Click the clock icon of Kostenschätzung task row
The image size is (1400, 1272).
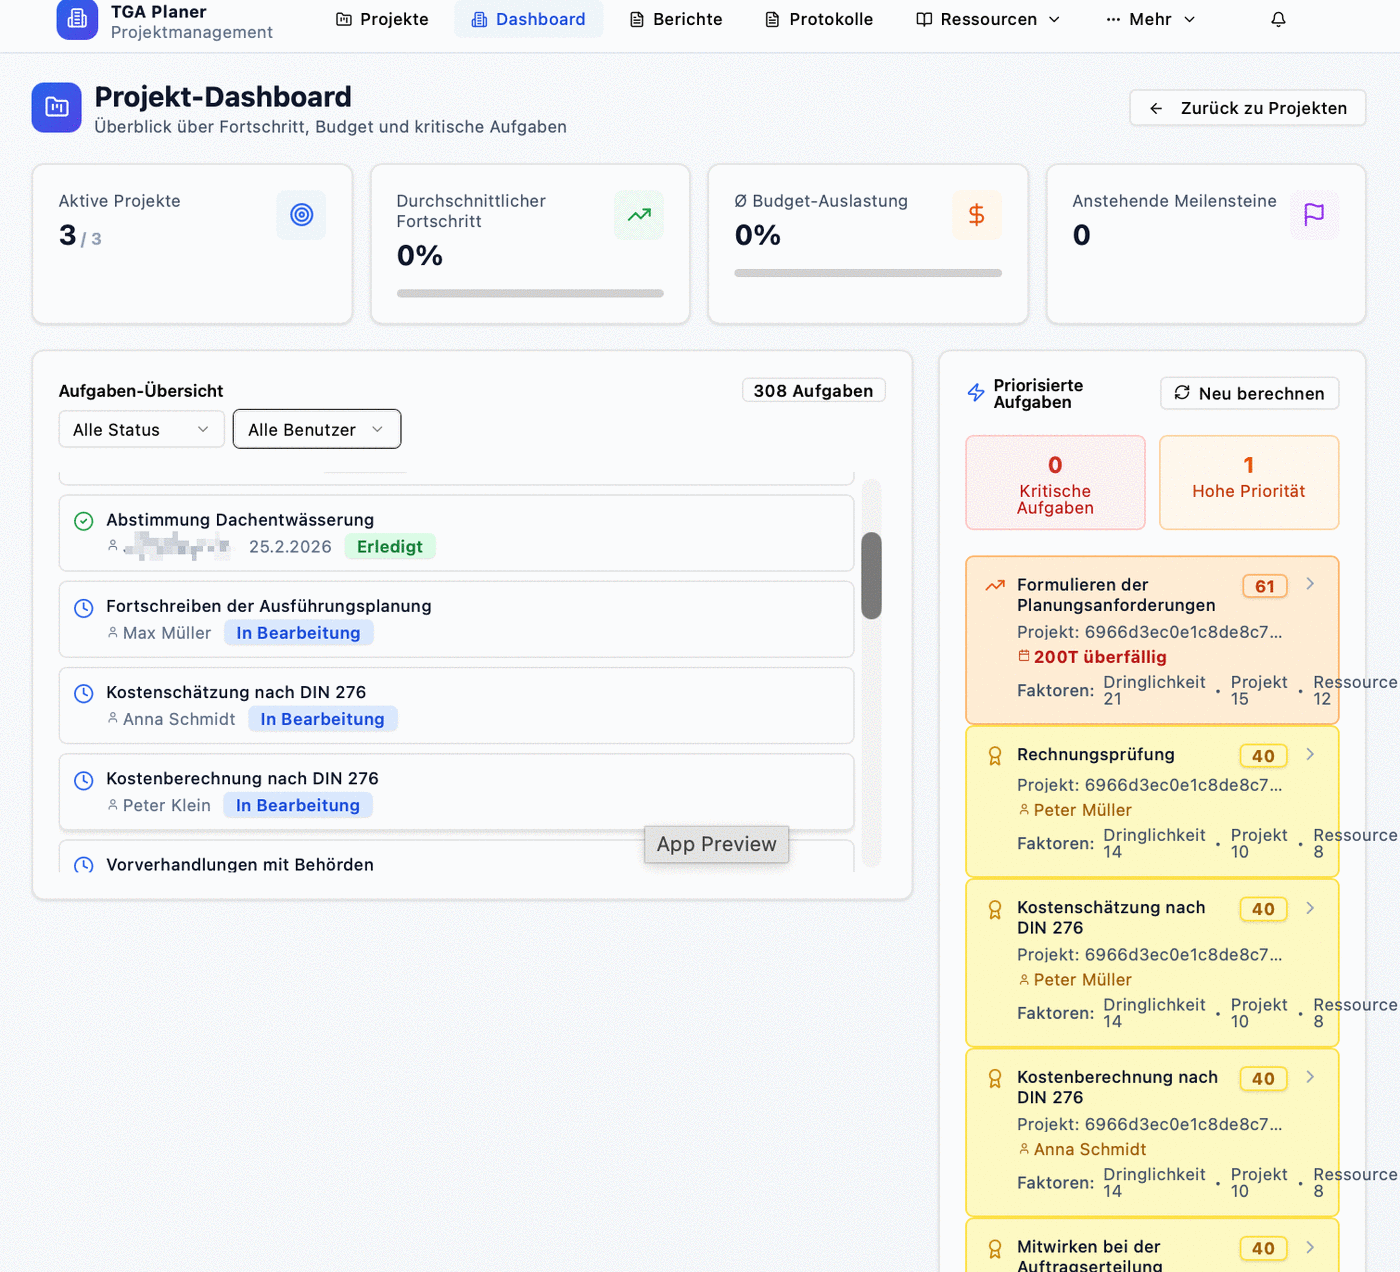tap(84, 693)
